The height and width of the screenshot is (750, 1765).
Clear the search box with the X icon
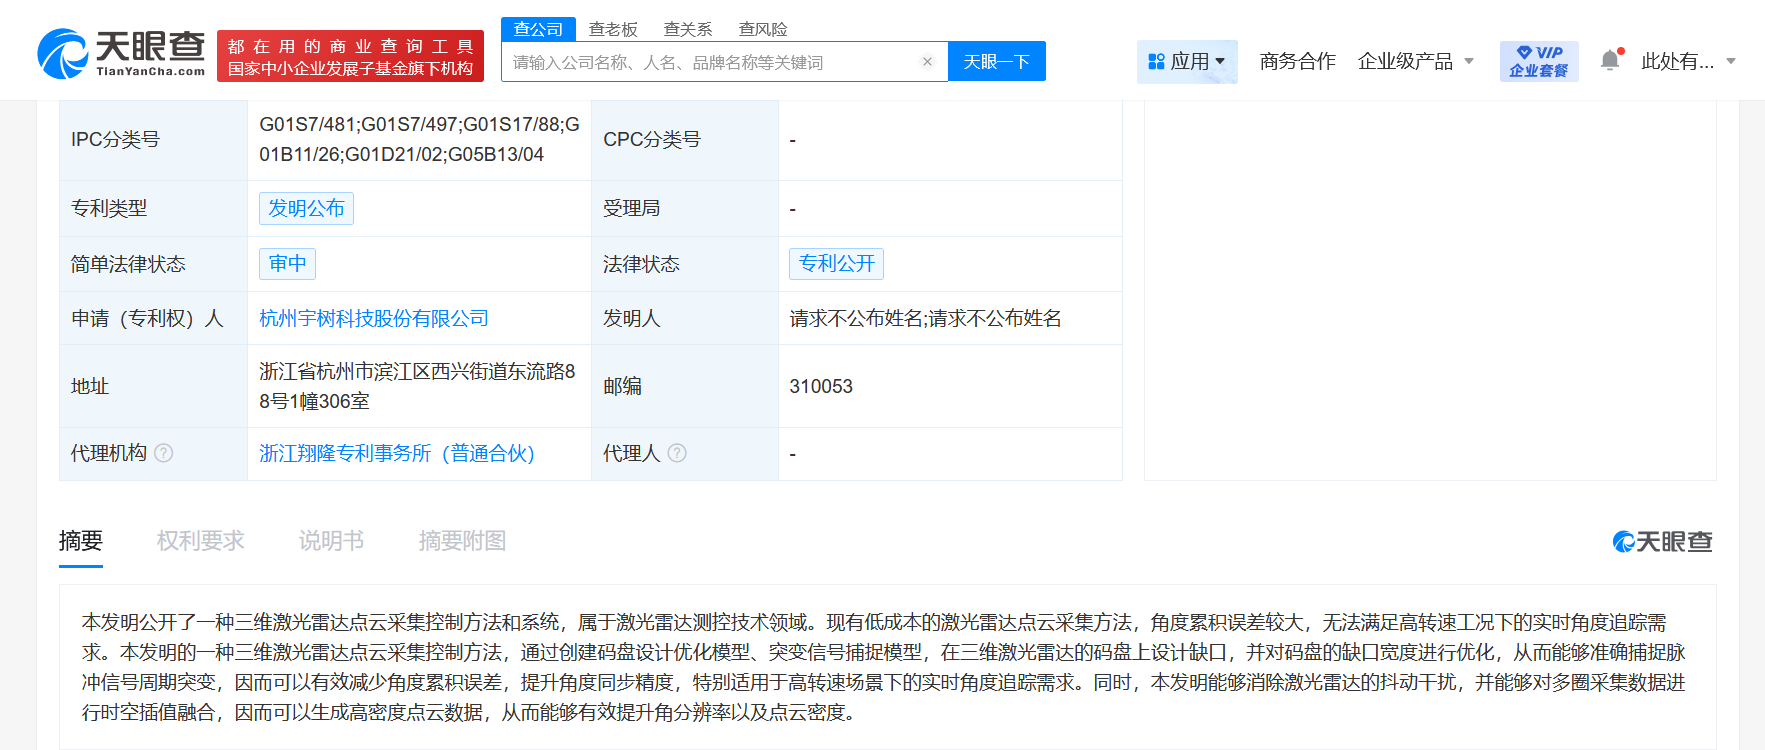(x=927, y=62)
